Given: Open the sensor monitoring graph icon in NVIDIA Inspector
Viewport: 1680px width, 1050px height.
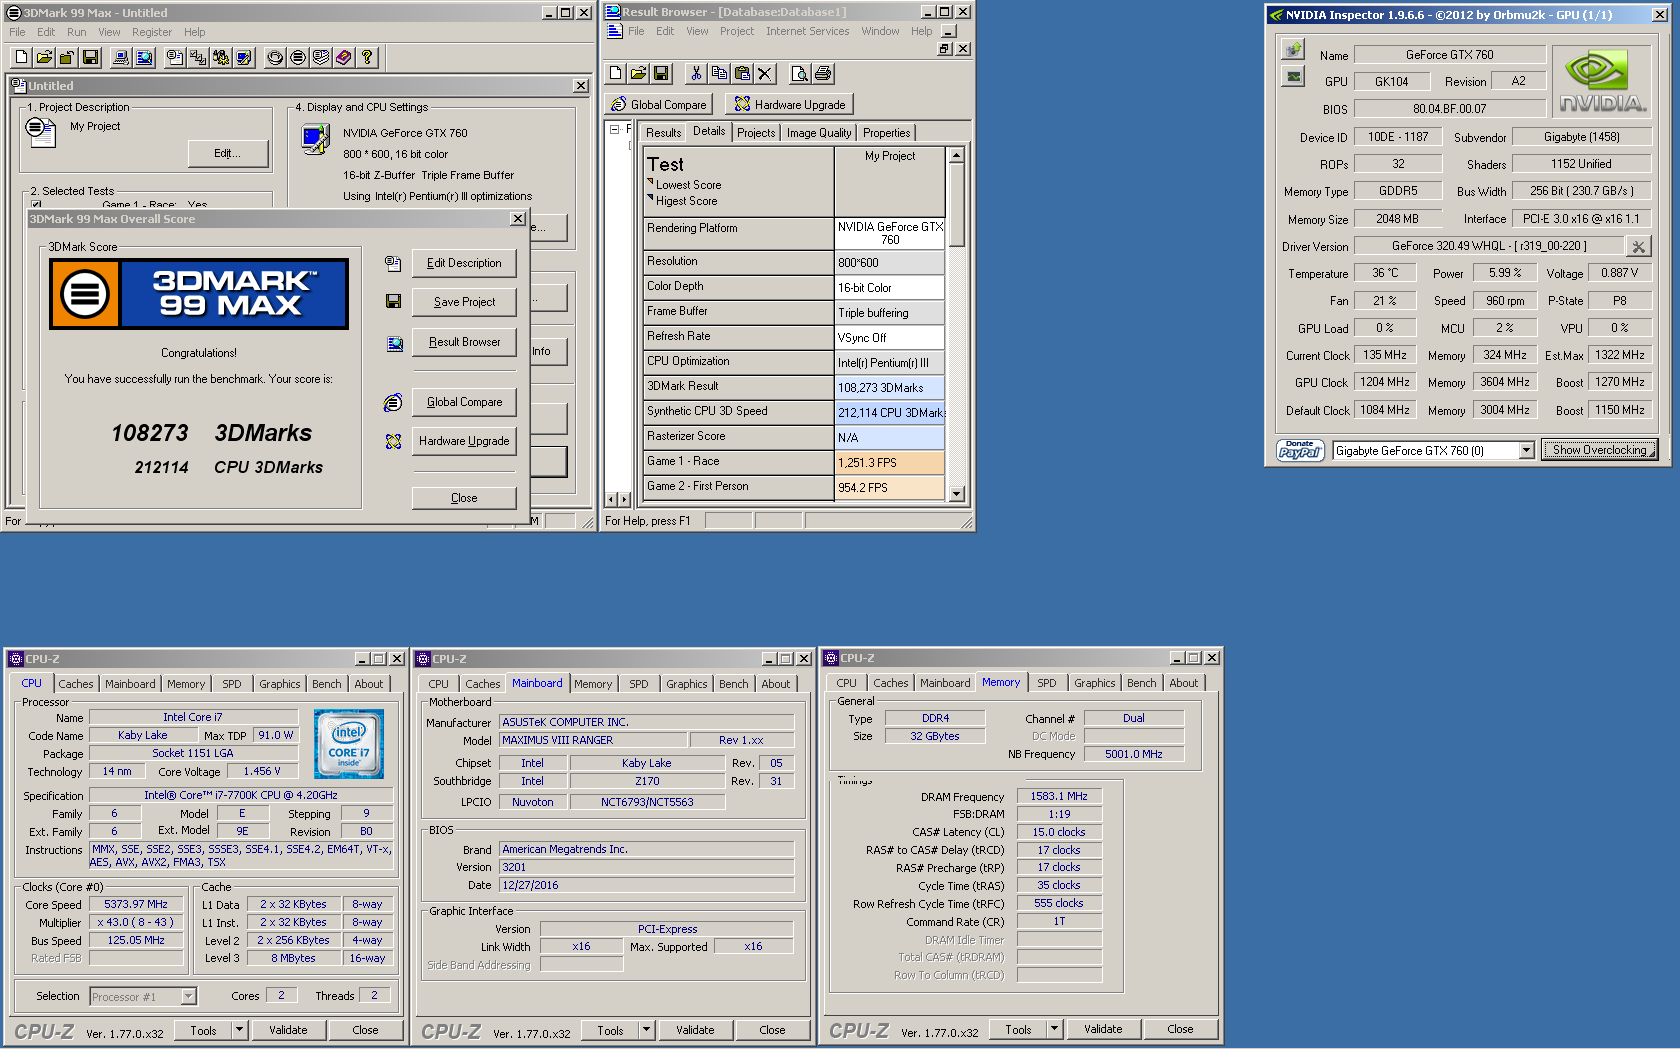Looking at the screenshot, I should pyautogui.click(x=1293, y=76).
